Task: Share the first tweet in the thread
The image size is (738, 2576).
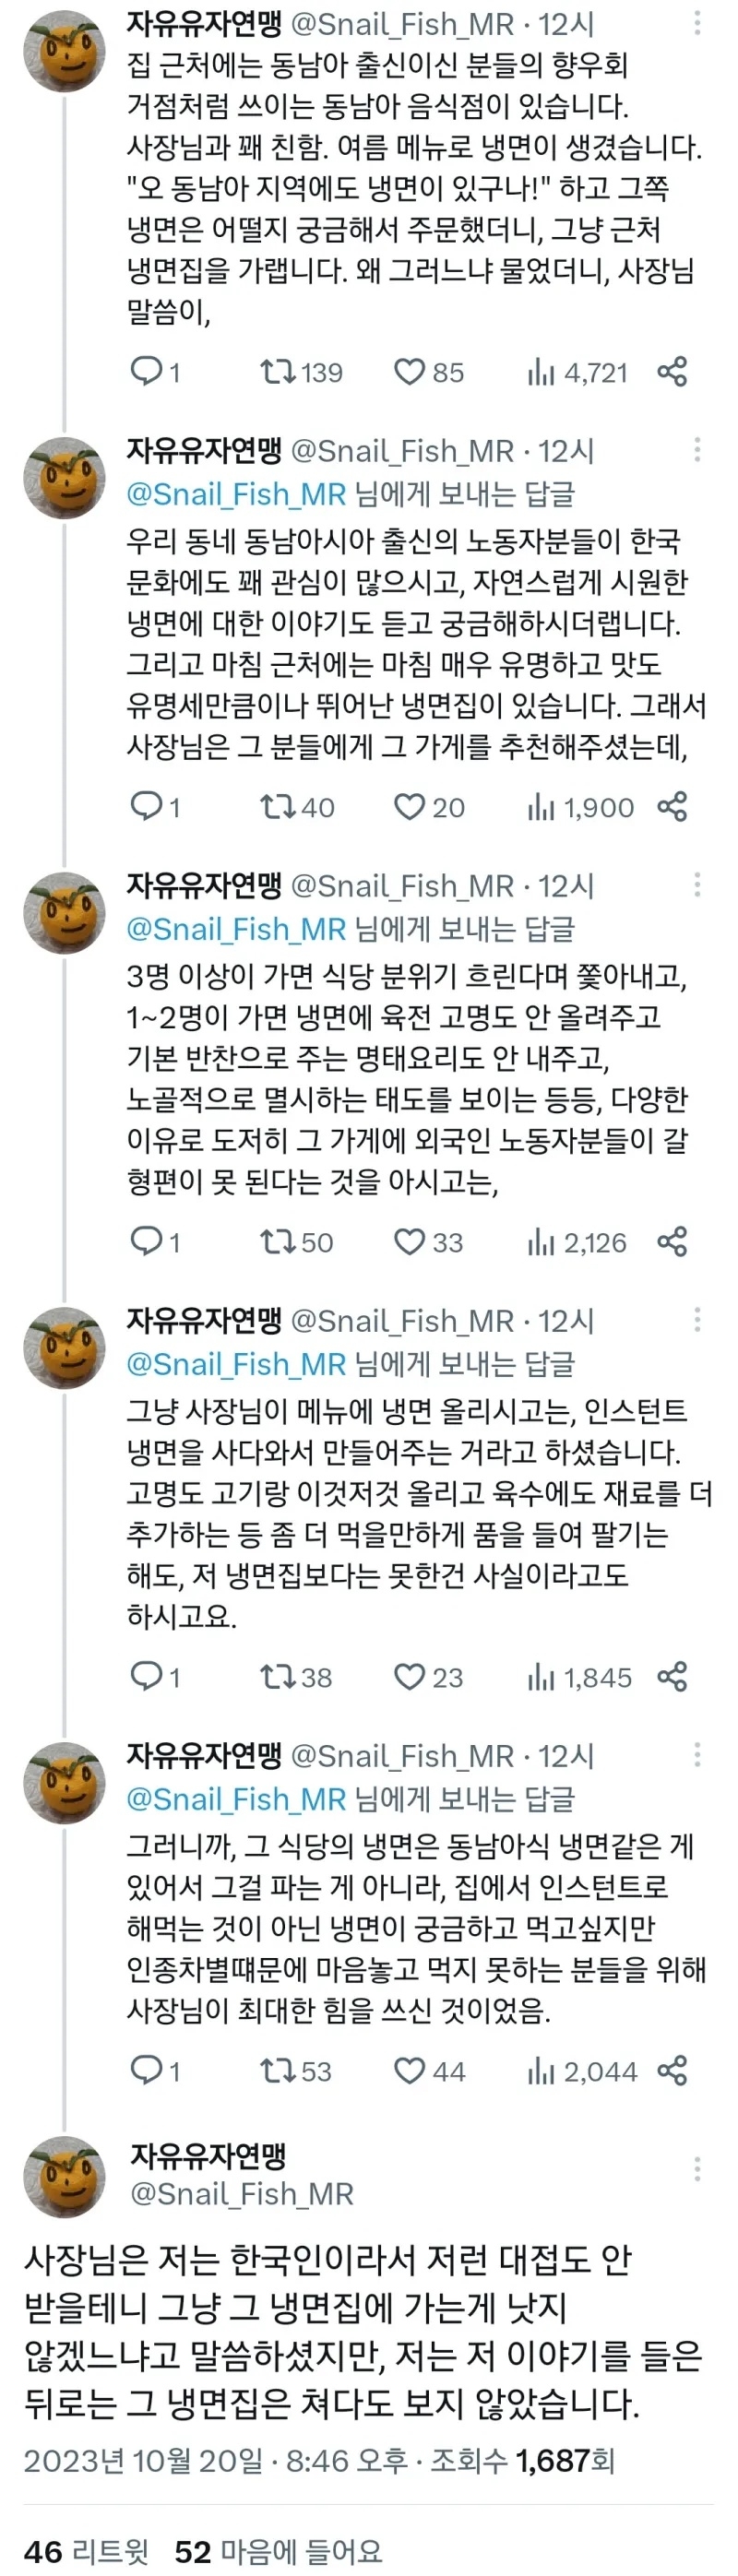Action: [x=672, y=372]
